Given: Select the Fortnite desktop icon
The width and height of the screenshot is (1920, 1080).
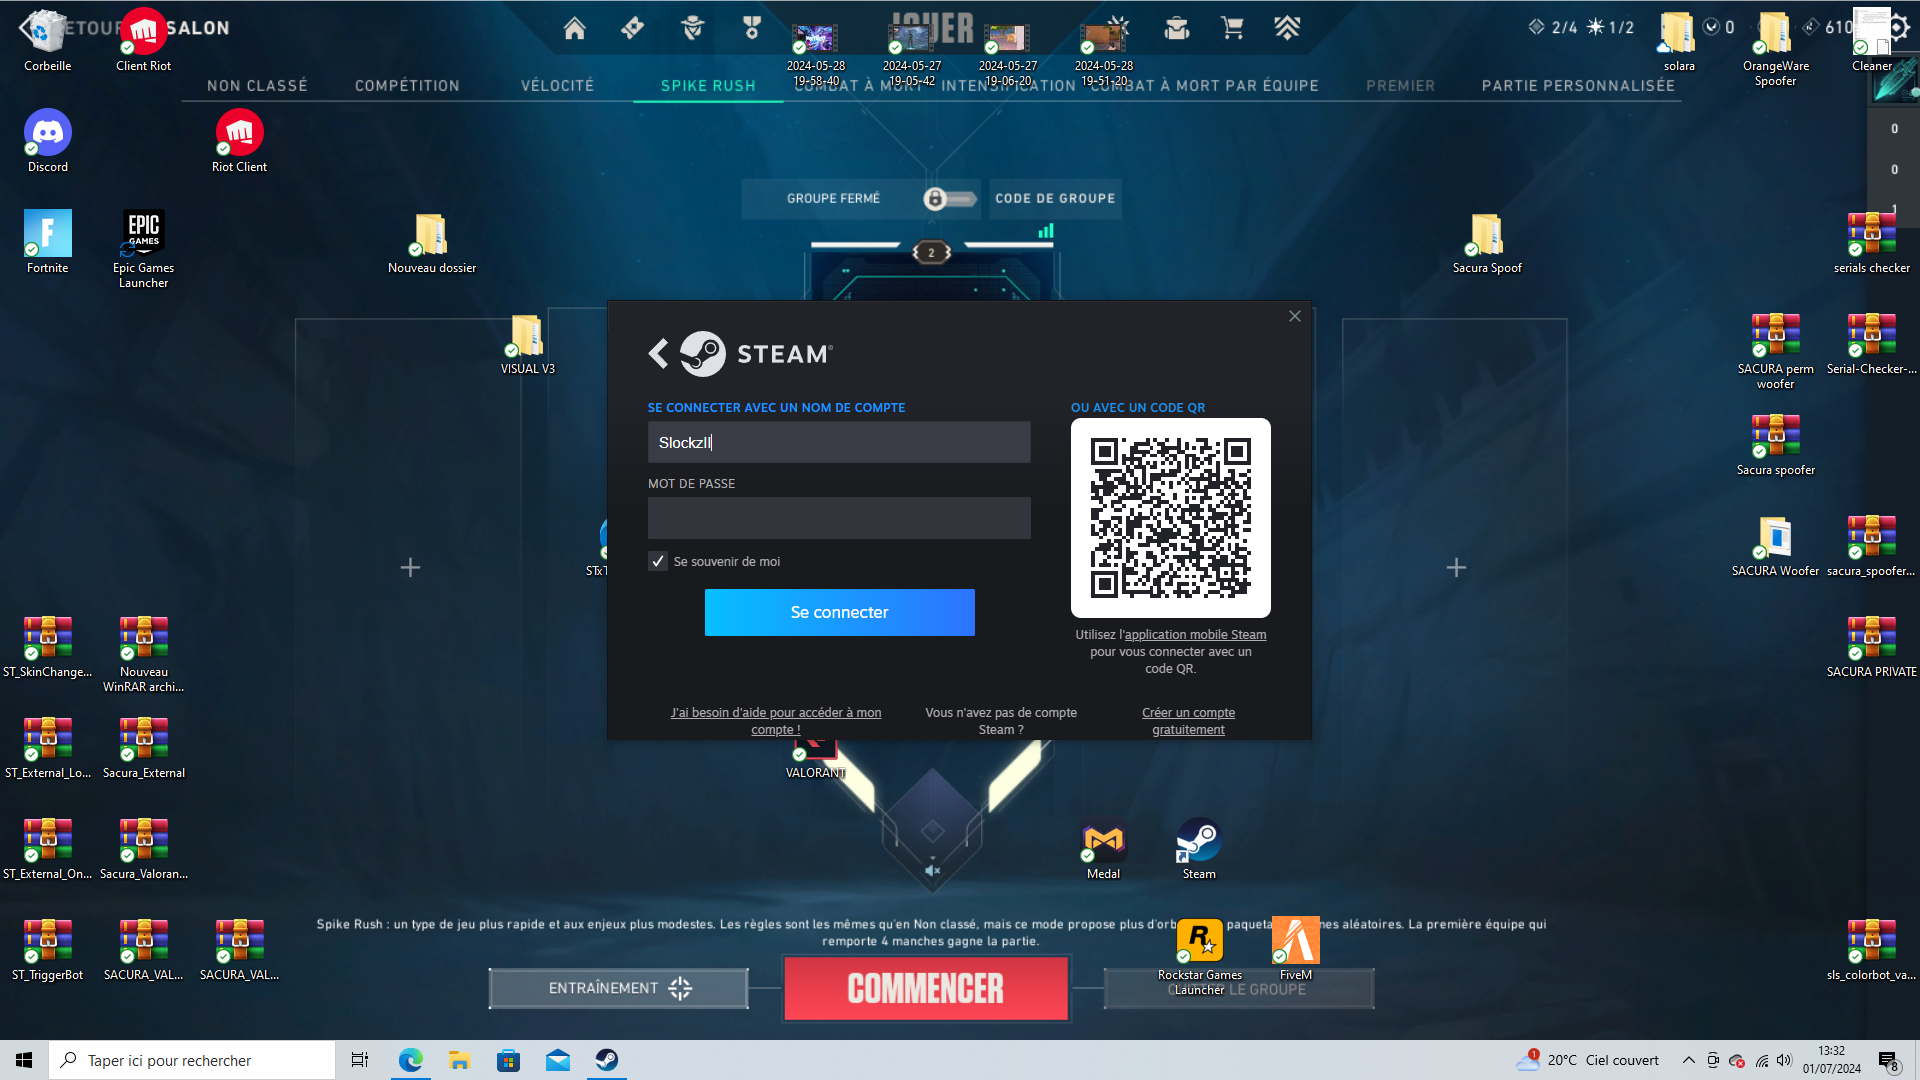Looking at the screenshot, I should (x=48, y=242).
